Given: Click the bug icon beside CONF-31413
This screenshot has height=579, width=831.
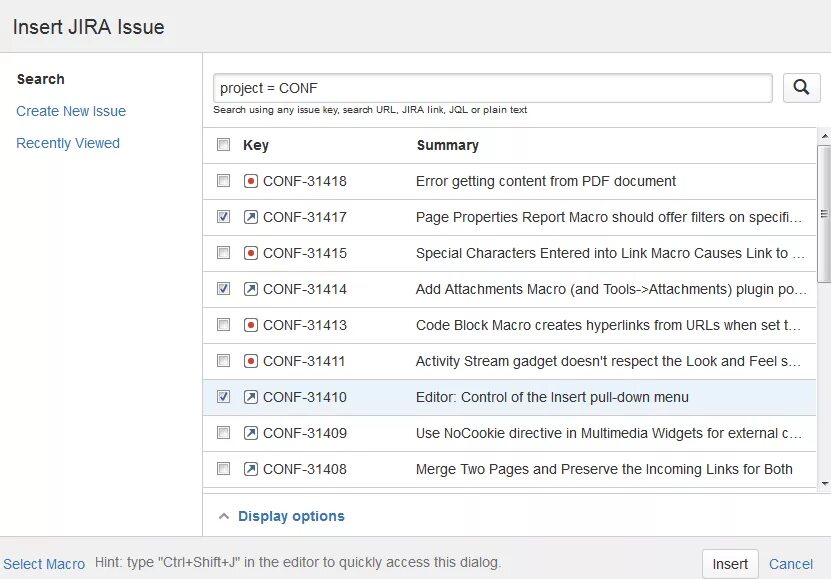Looking at the screenshot, I should coord(251,325).
